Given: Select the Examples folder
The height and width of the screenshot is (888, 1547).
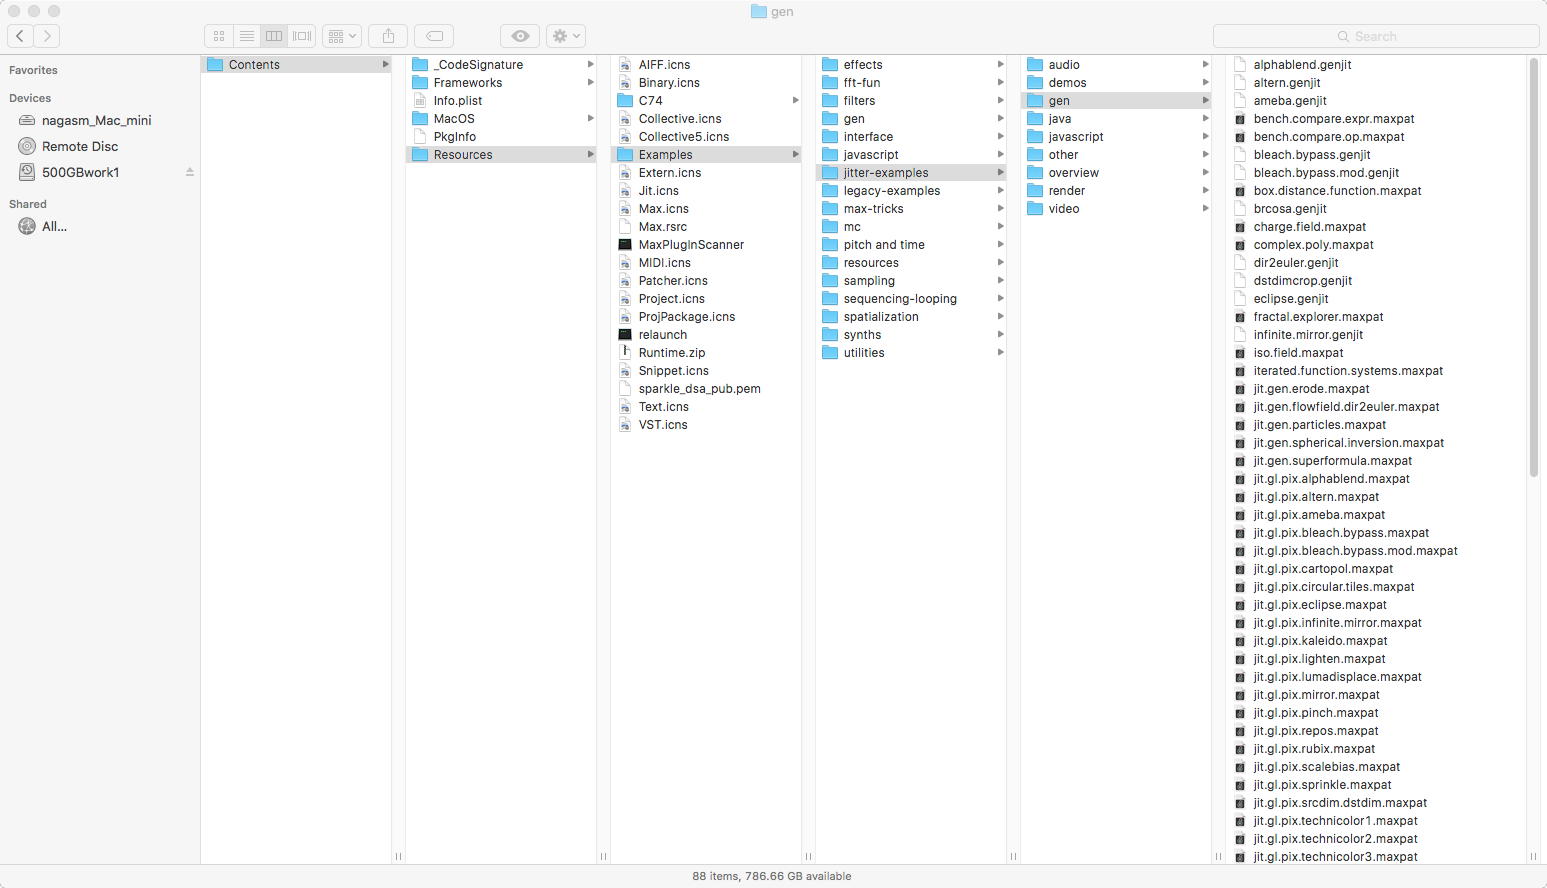Looking at the screenshot, I should point(706,154).
